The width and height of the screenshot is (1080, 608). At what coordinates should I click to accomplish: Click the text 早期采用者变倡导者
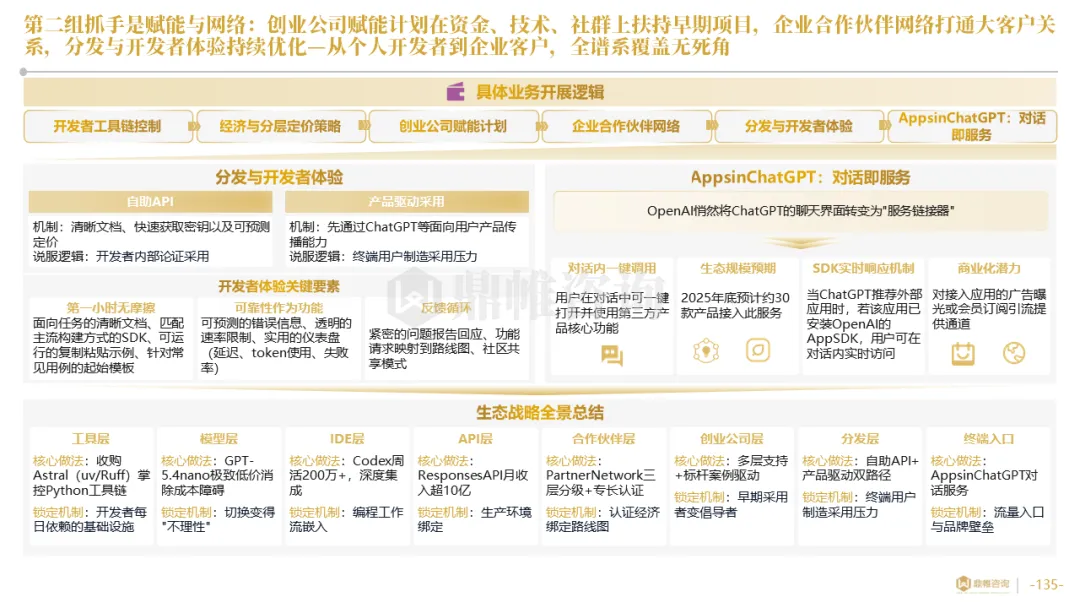point(730,504)
